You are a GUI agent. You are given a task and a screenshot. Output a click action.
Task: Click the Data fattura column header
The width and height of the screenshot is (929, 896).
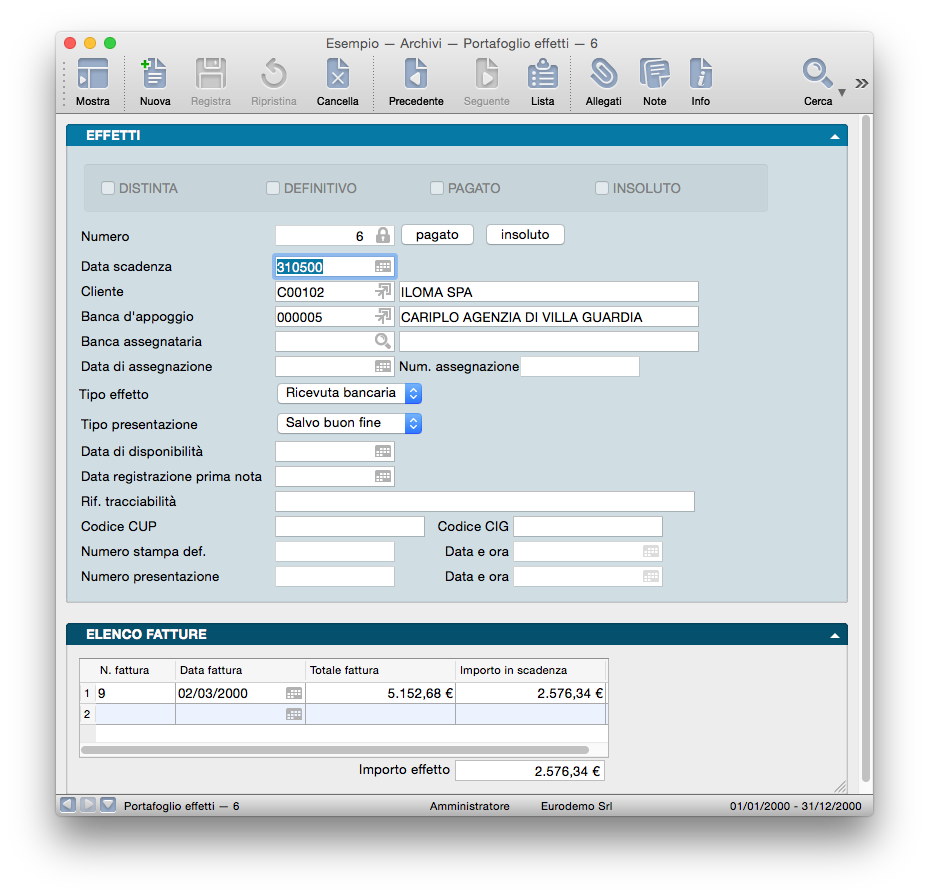pos(240,670)
